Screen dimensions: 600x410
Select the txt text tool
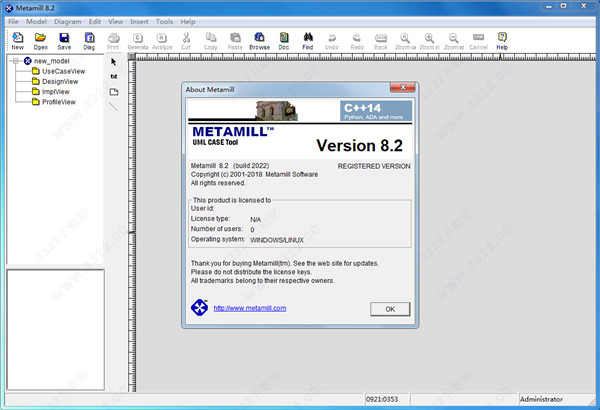pos(114,77)
